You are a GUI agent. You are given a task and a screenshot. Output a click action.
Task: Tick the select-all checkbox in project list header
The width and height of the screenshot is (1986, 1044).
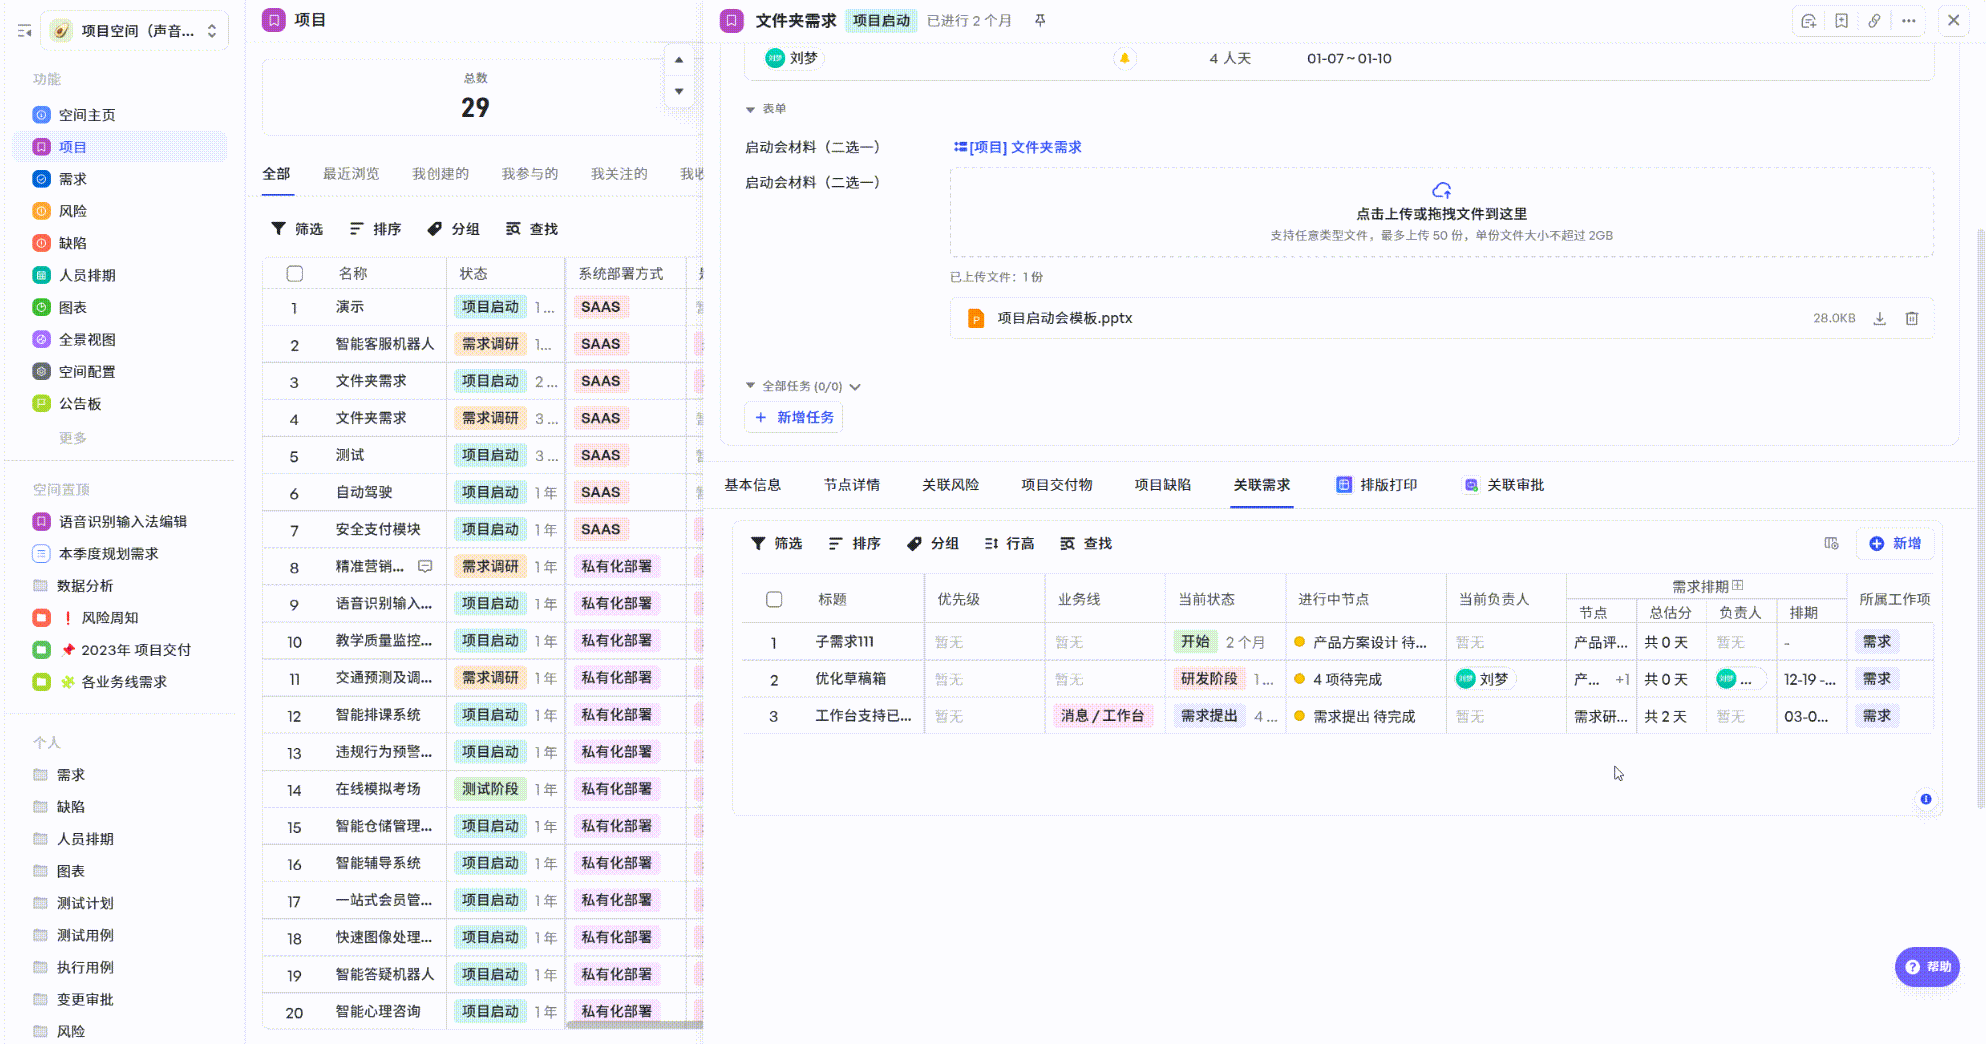[x=294, y=273]
